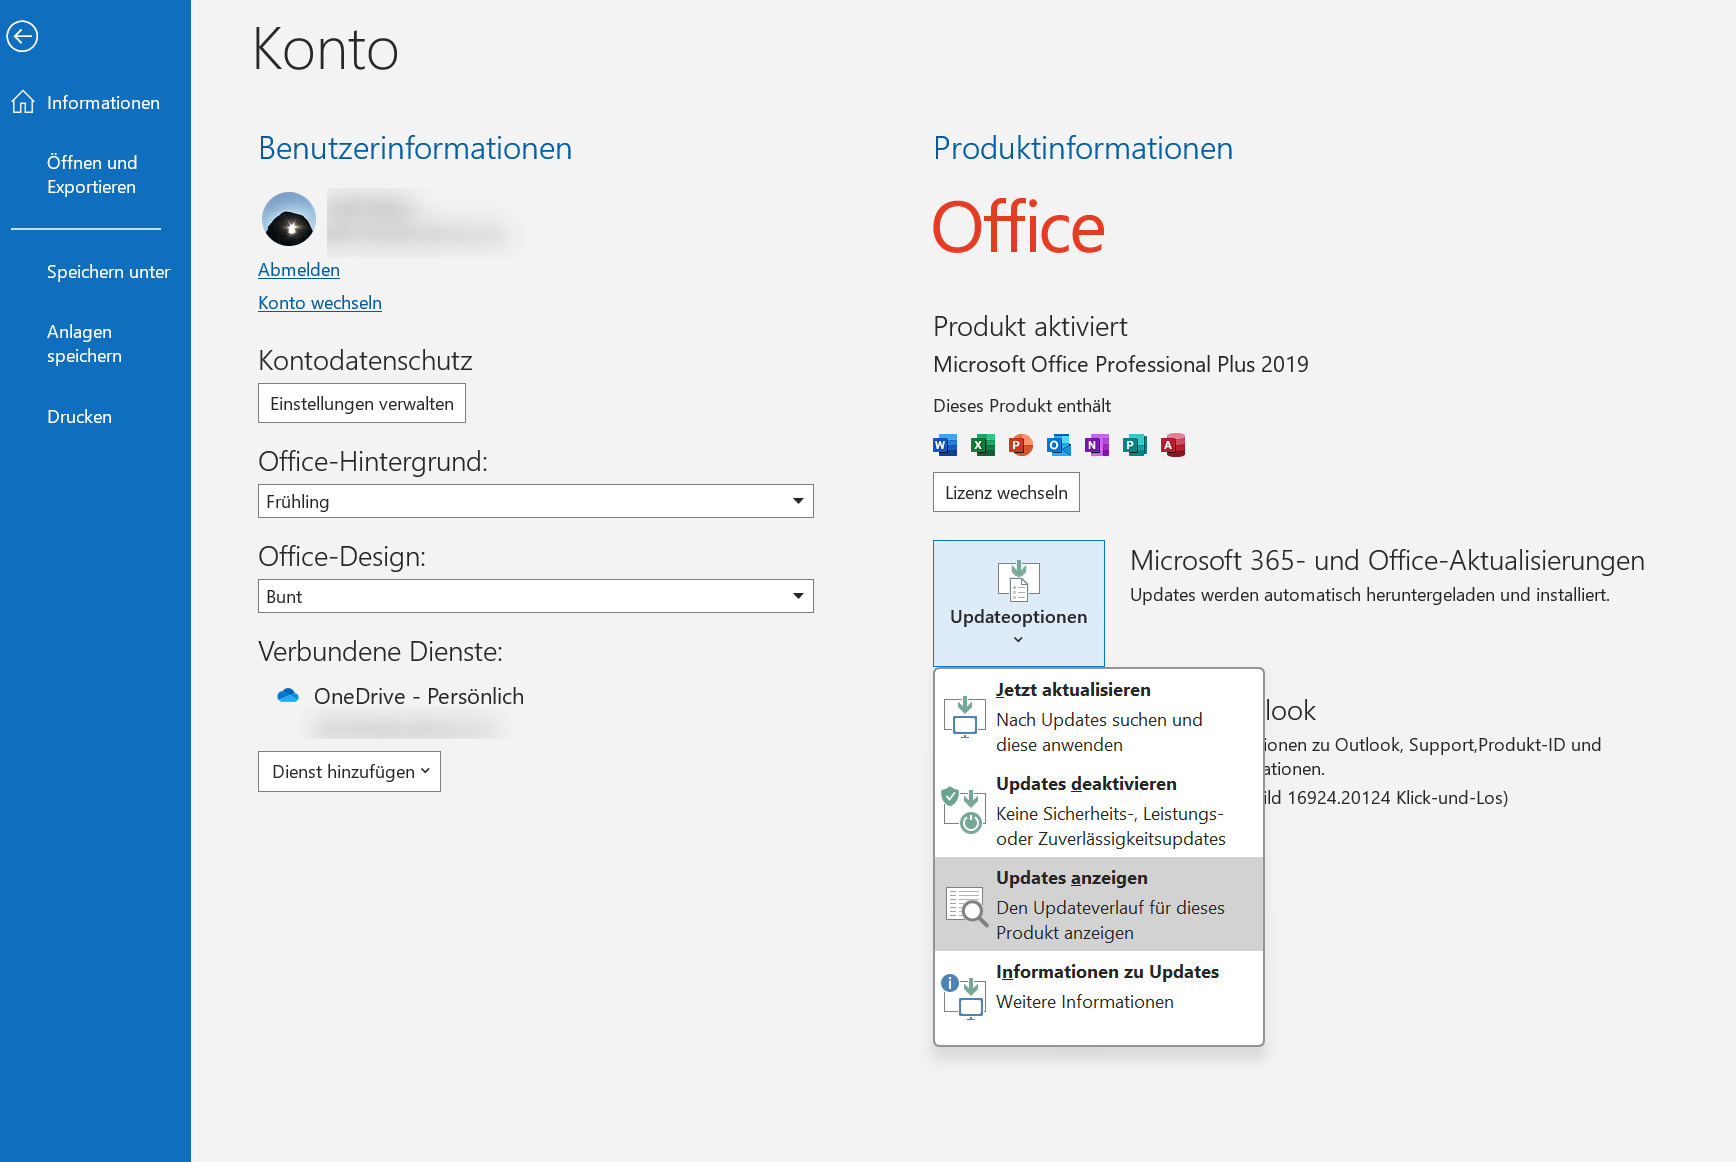Open Office-Hintergrund dropdown showing Frühling

tap(536, 501)
